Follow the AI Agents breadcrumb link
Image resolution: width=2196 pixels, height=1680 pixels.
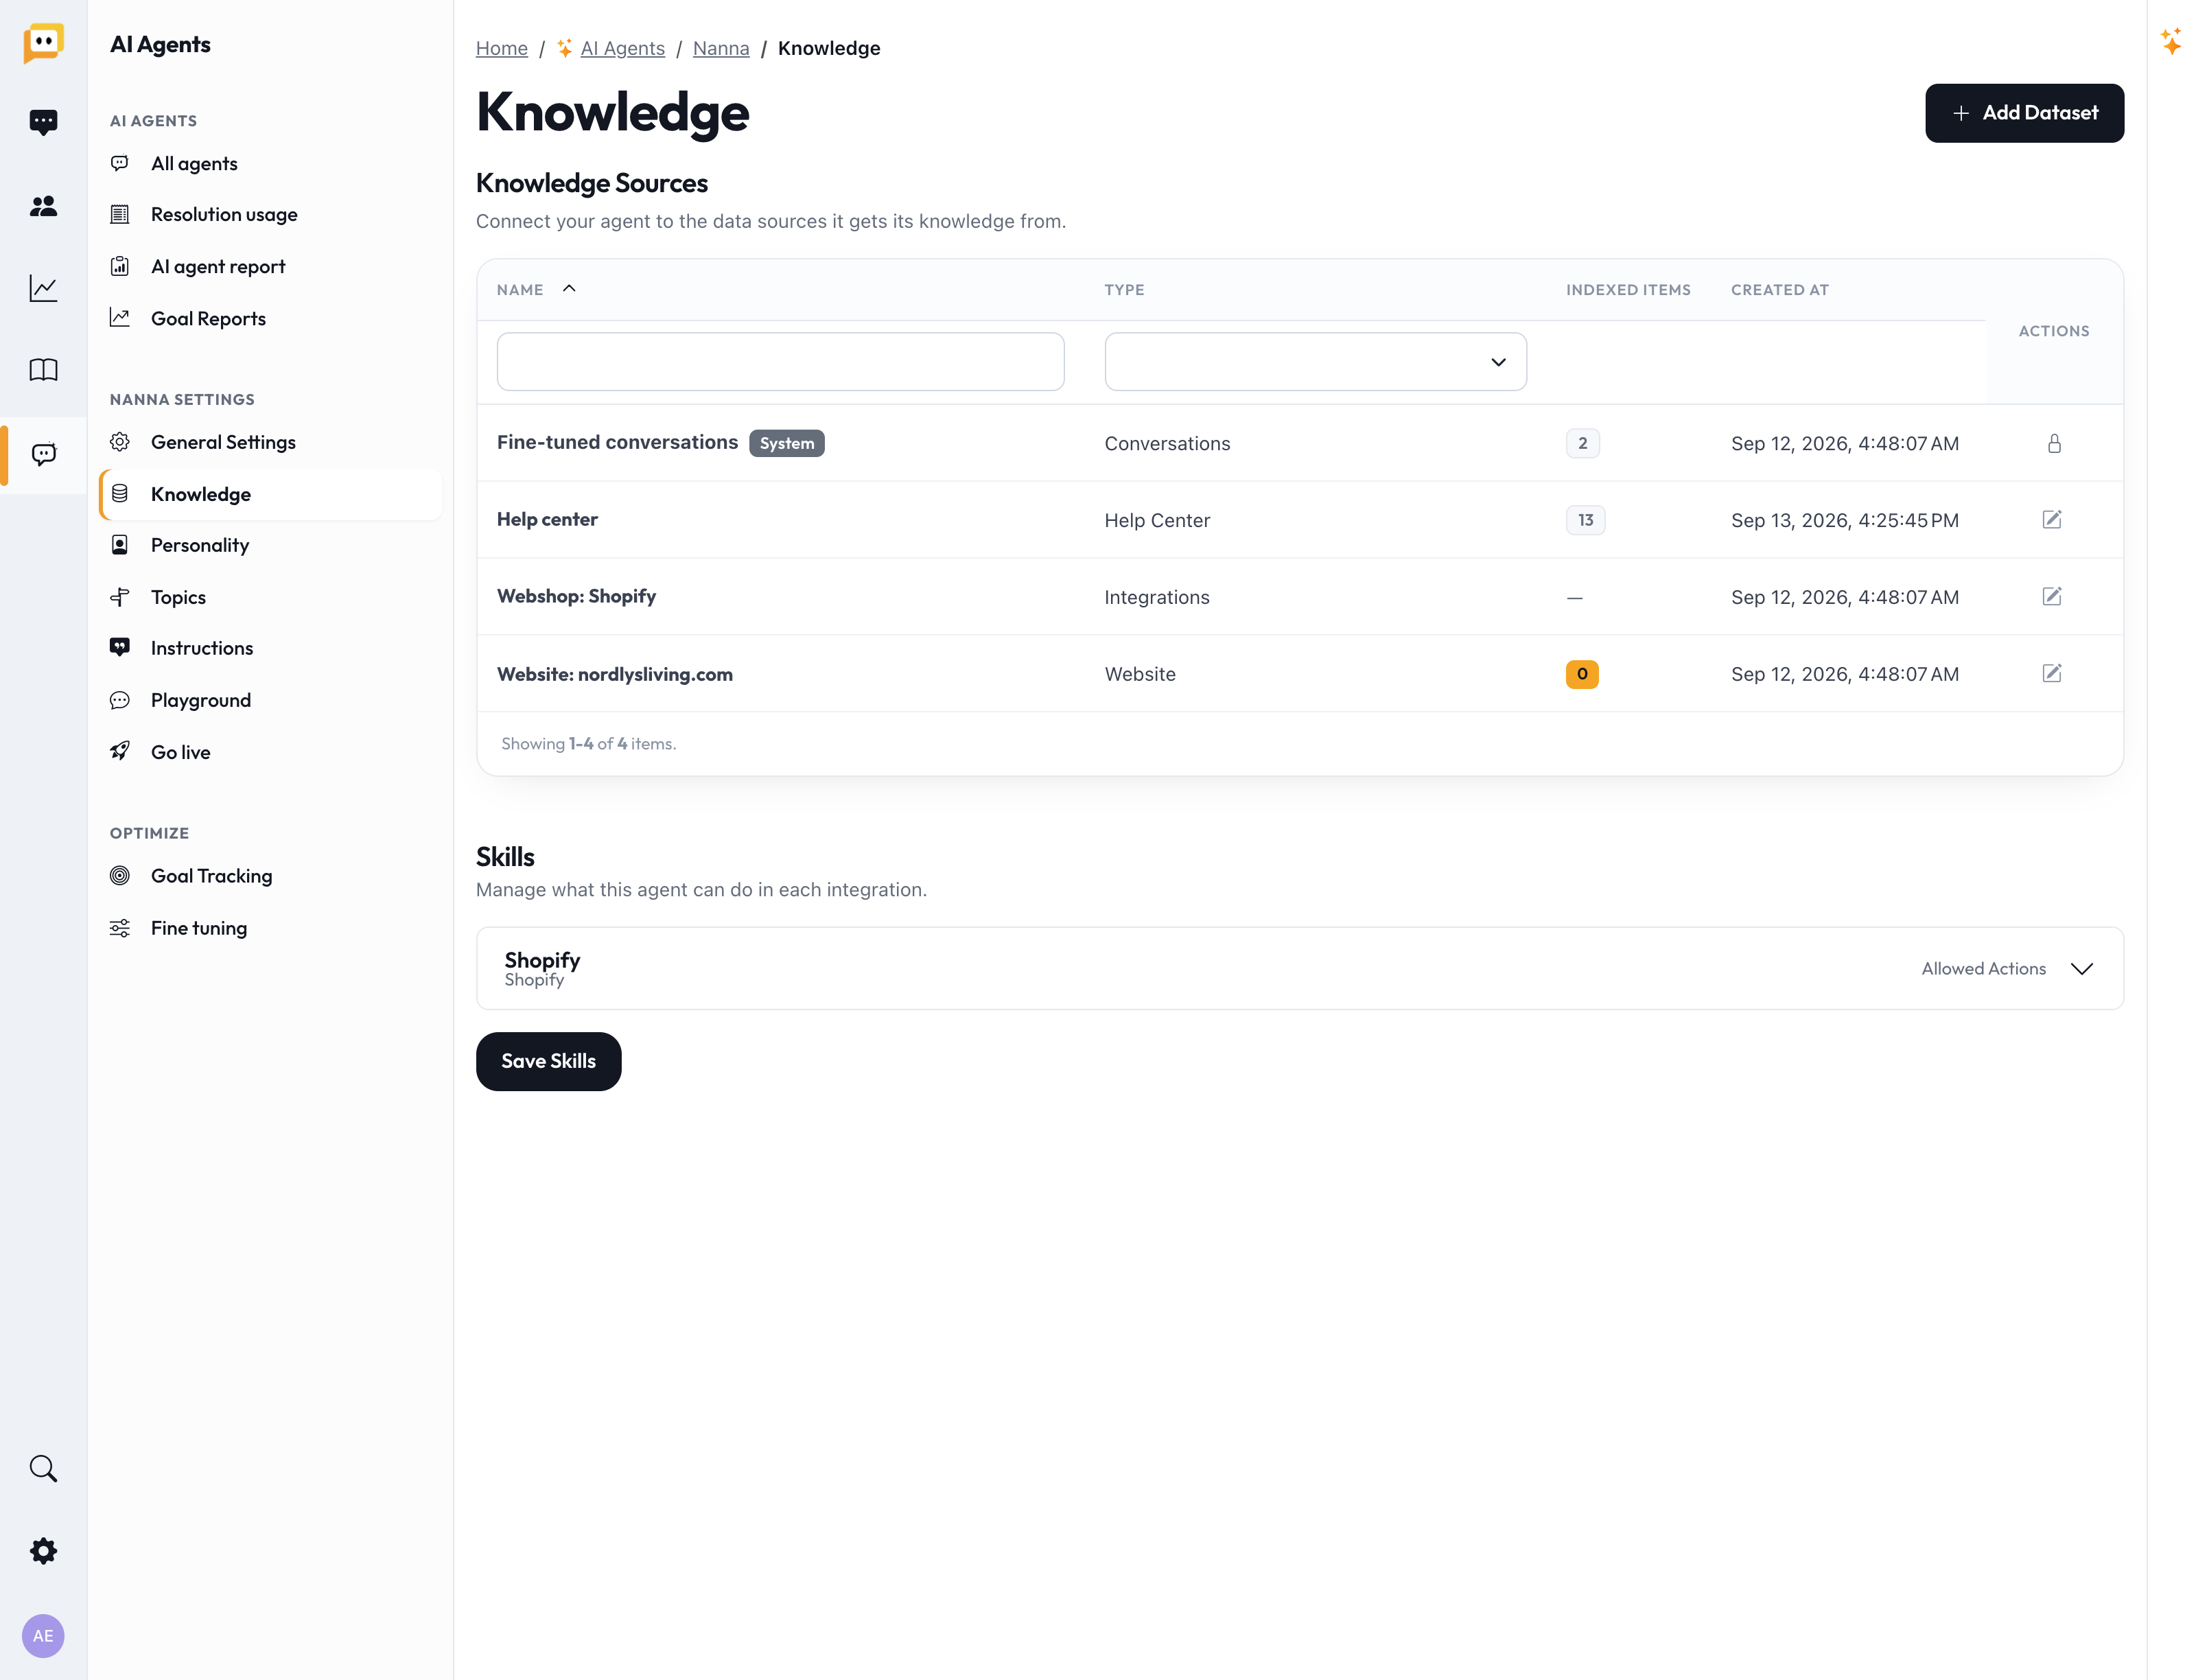(622, 48)
